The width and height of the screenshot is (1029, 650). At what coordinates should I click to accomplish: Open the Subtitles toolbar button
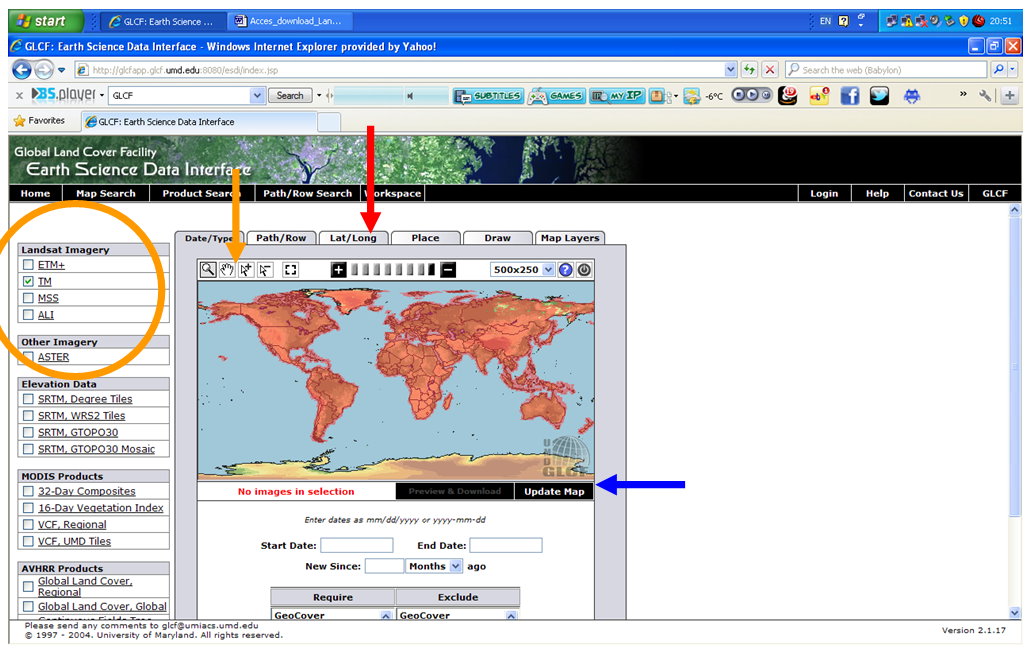pyautogui.click(x=489, y=96)
